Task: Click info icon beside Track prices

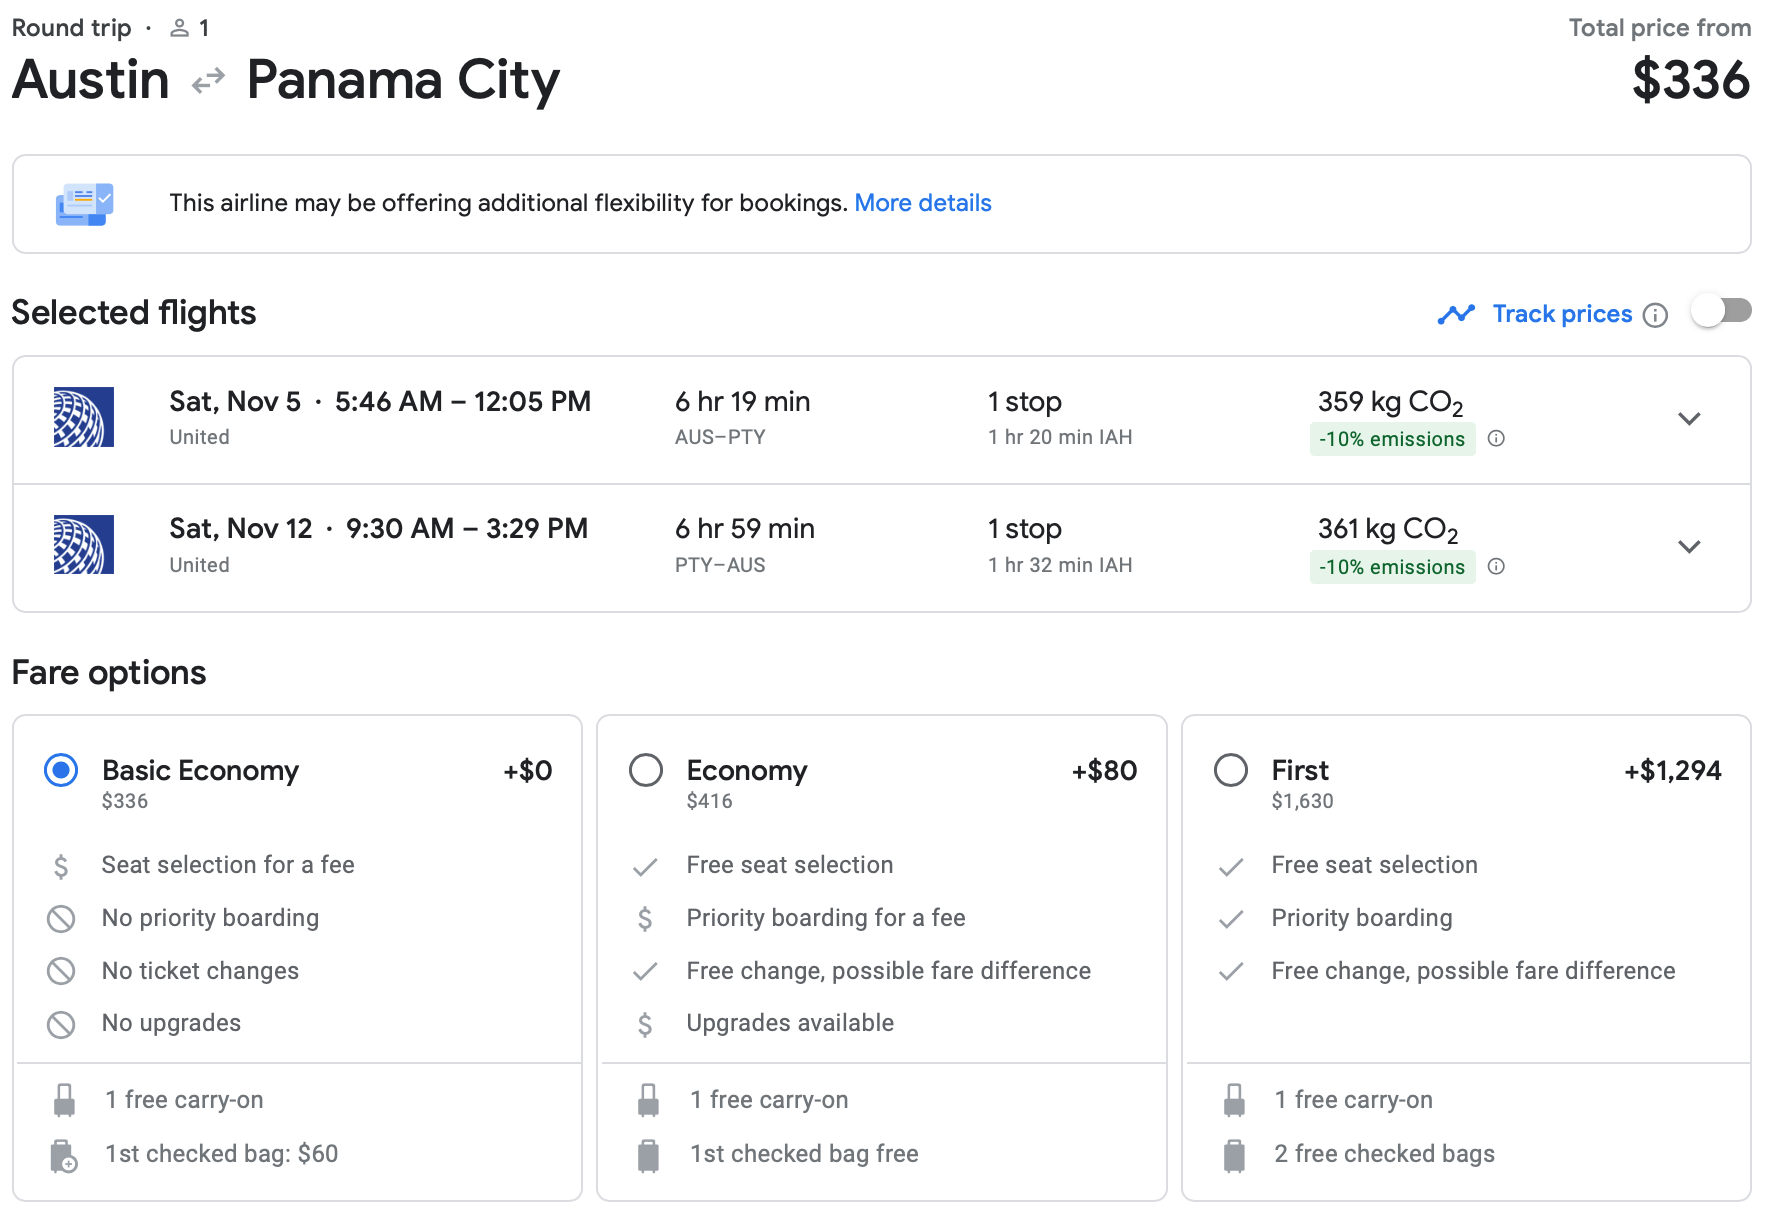Action: (x=1656, y=315)
